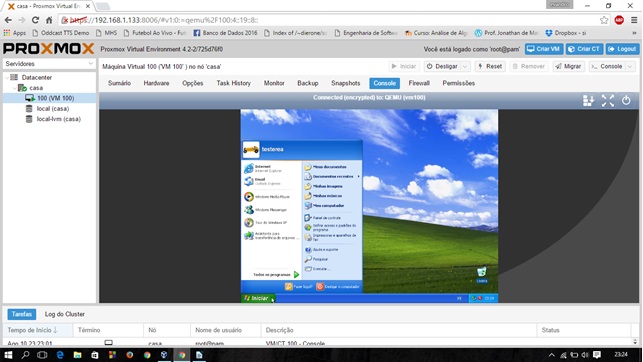Switch to Log do Cluster tab
The image size is (643, 362).
(x=65, y=314)
